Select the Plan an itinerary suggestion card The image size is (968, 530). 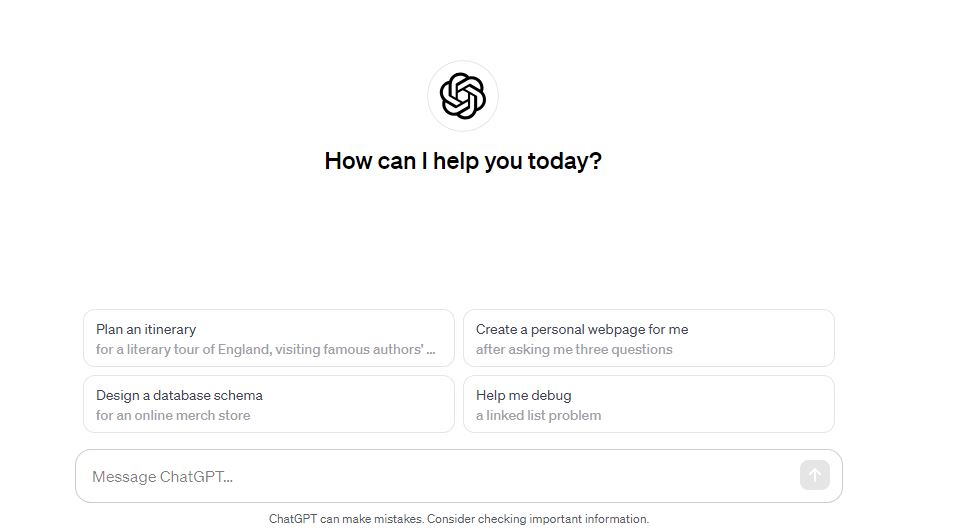269,338
